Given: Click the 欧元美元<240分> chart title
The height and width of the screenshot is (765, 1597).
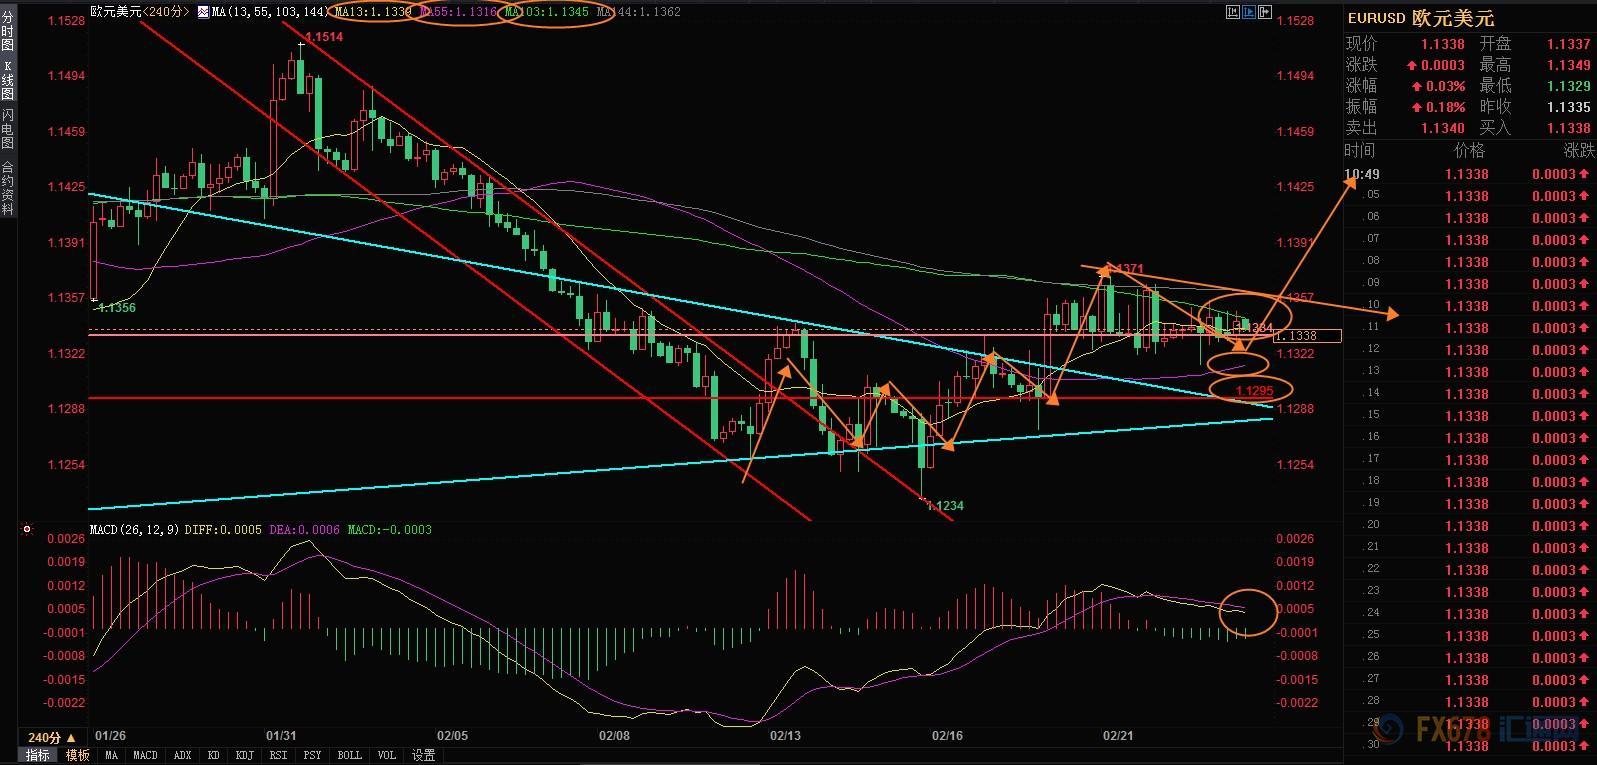Looking at the screenshot, I should click(139, 12).
